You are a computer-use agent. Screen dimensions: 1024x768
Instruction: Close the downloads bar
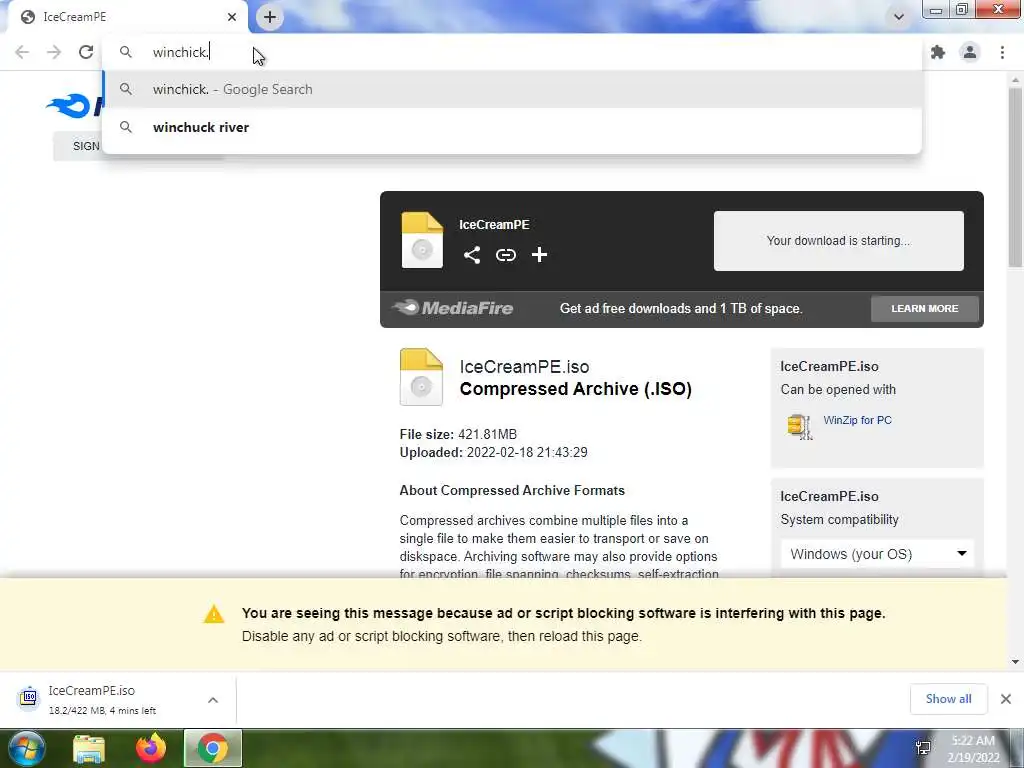pyautogui.click(x=1006, y=699)
